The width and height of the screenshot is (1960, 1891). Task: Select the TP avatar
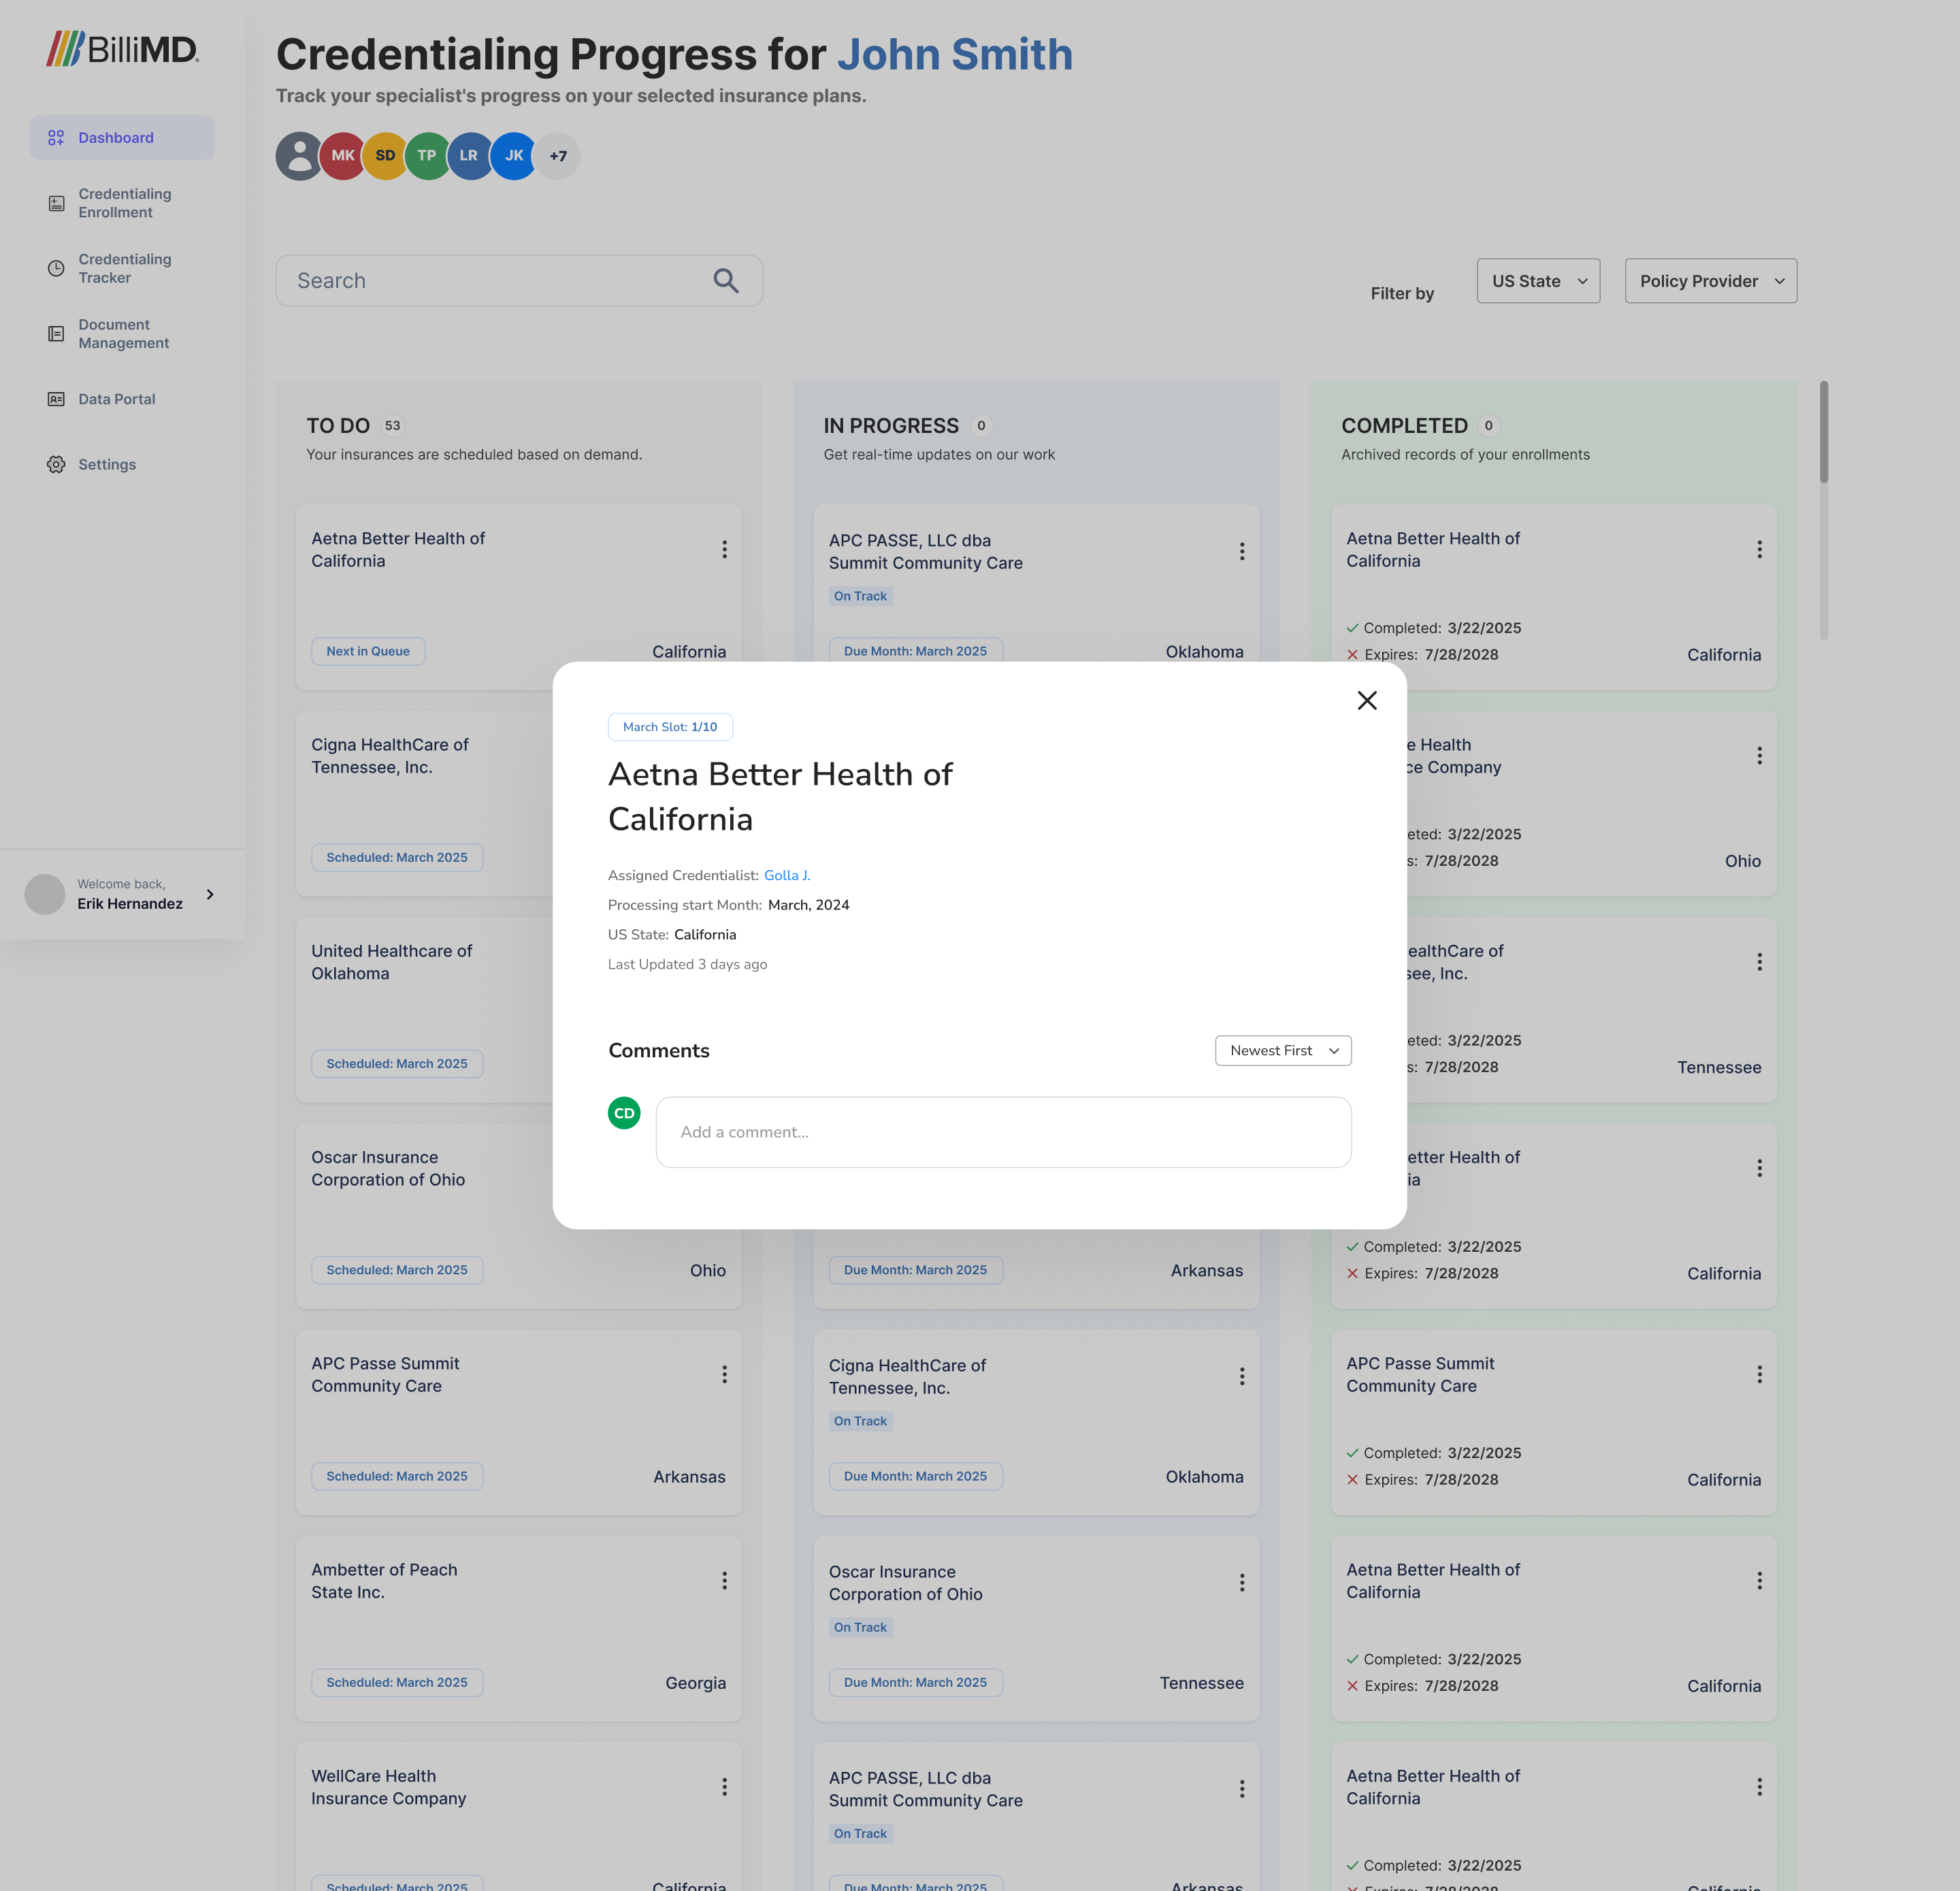(427, 156)
